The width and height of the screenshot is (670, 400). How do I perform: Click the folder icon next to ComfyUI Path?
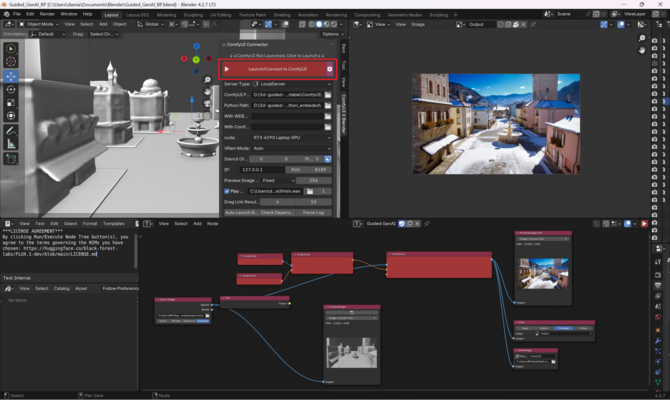329,93
